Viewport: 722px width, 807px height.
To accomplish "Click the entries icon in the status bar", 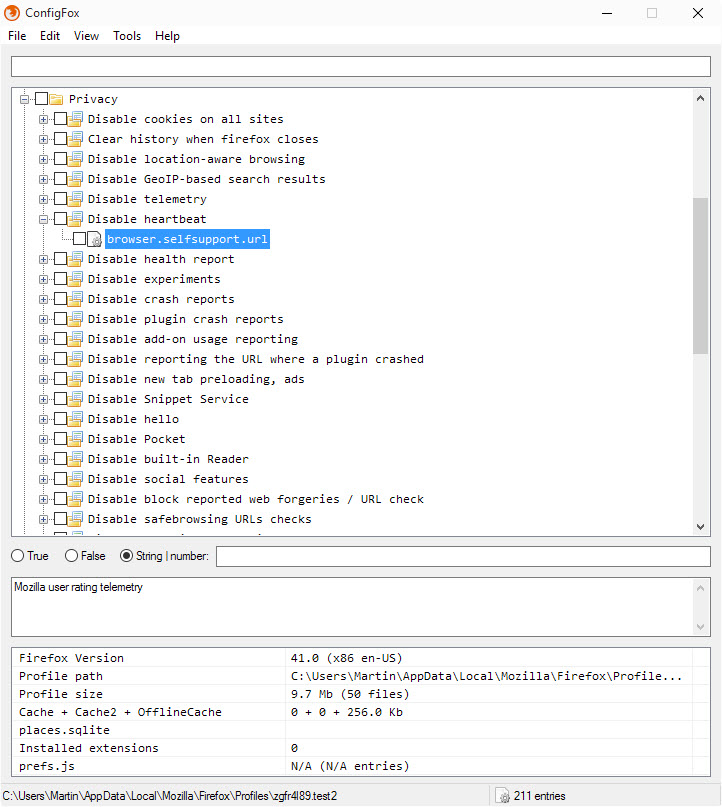I will coord(502,796).
